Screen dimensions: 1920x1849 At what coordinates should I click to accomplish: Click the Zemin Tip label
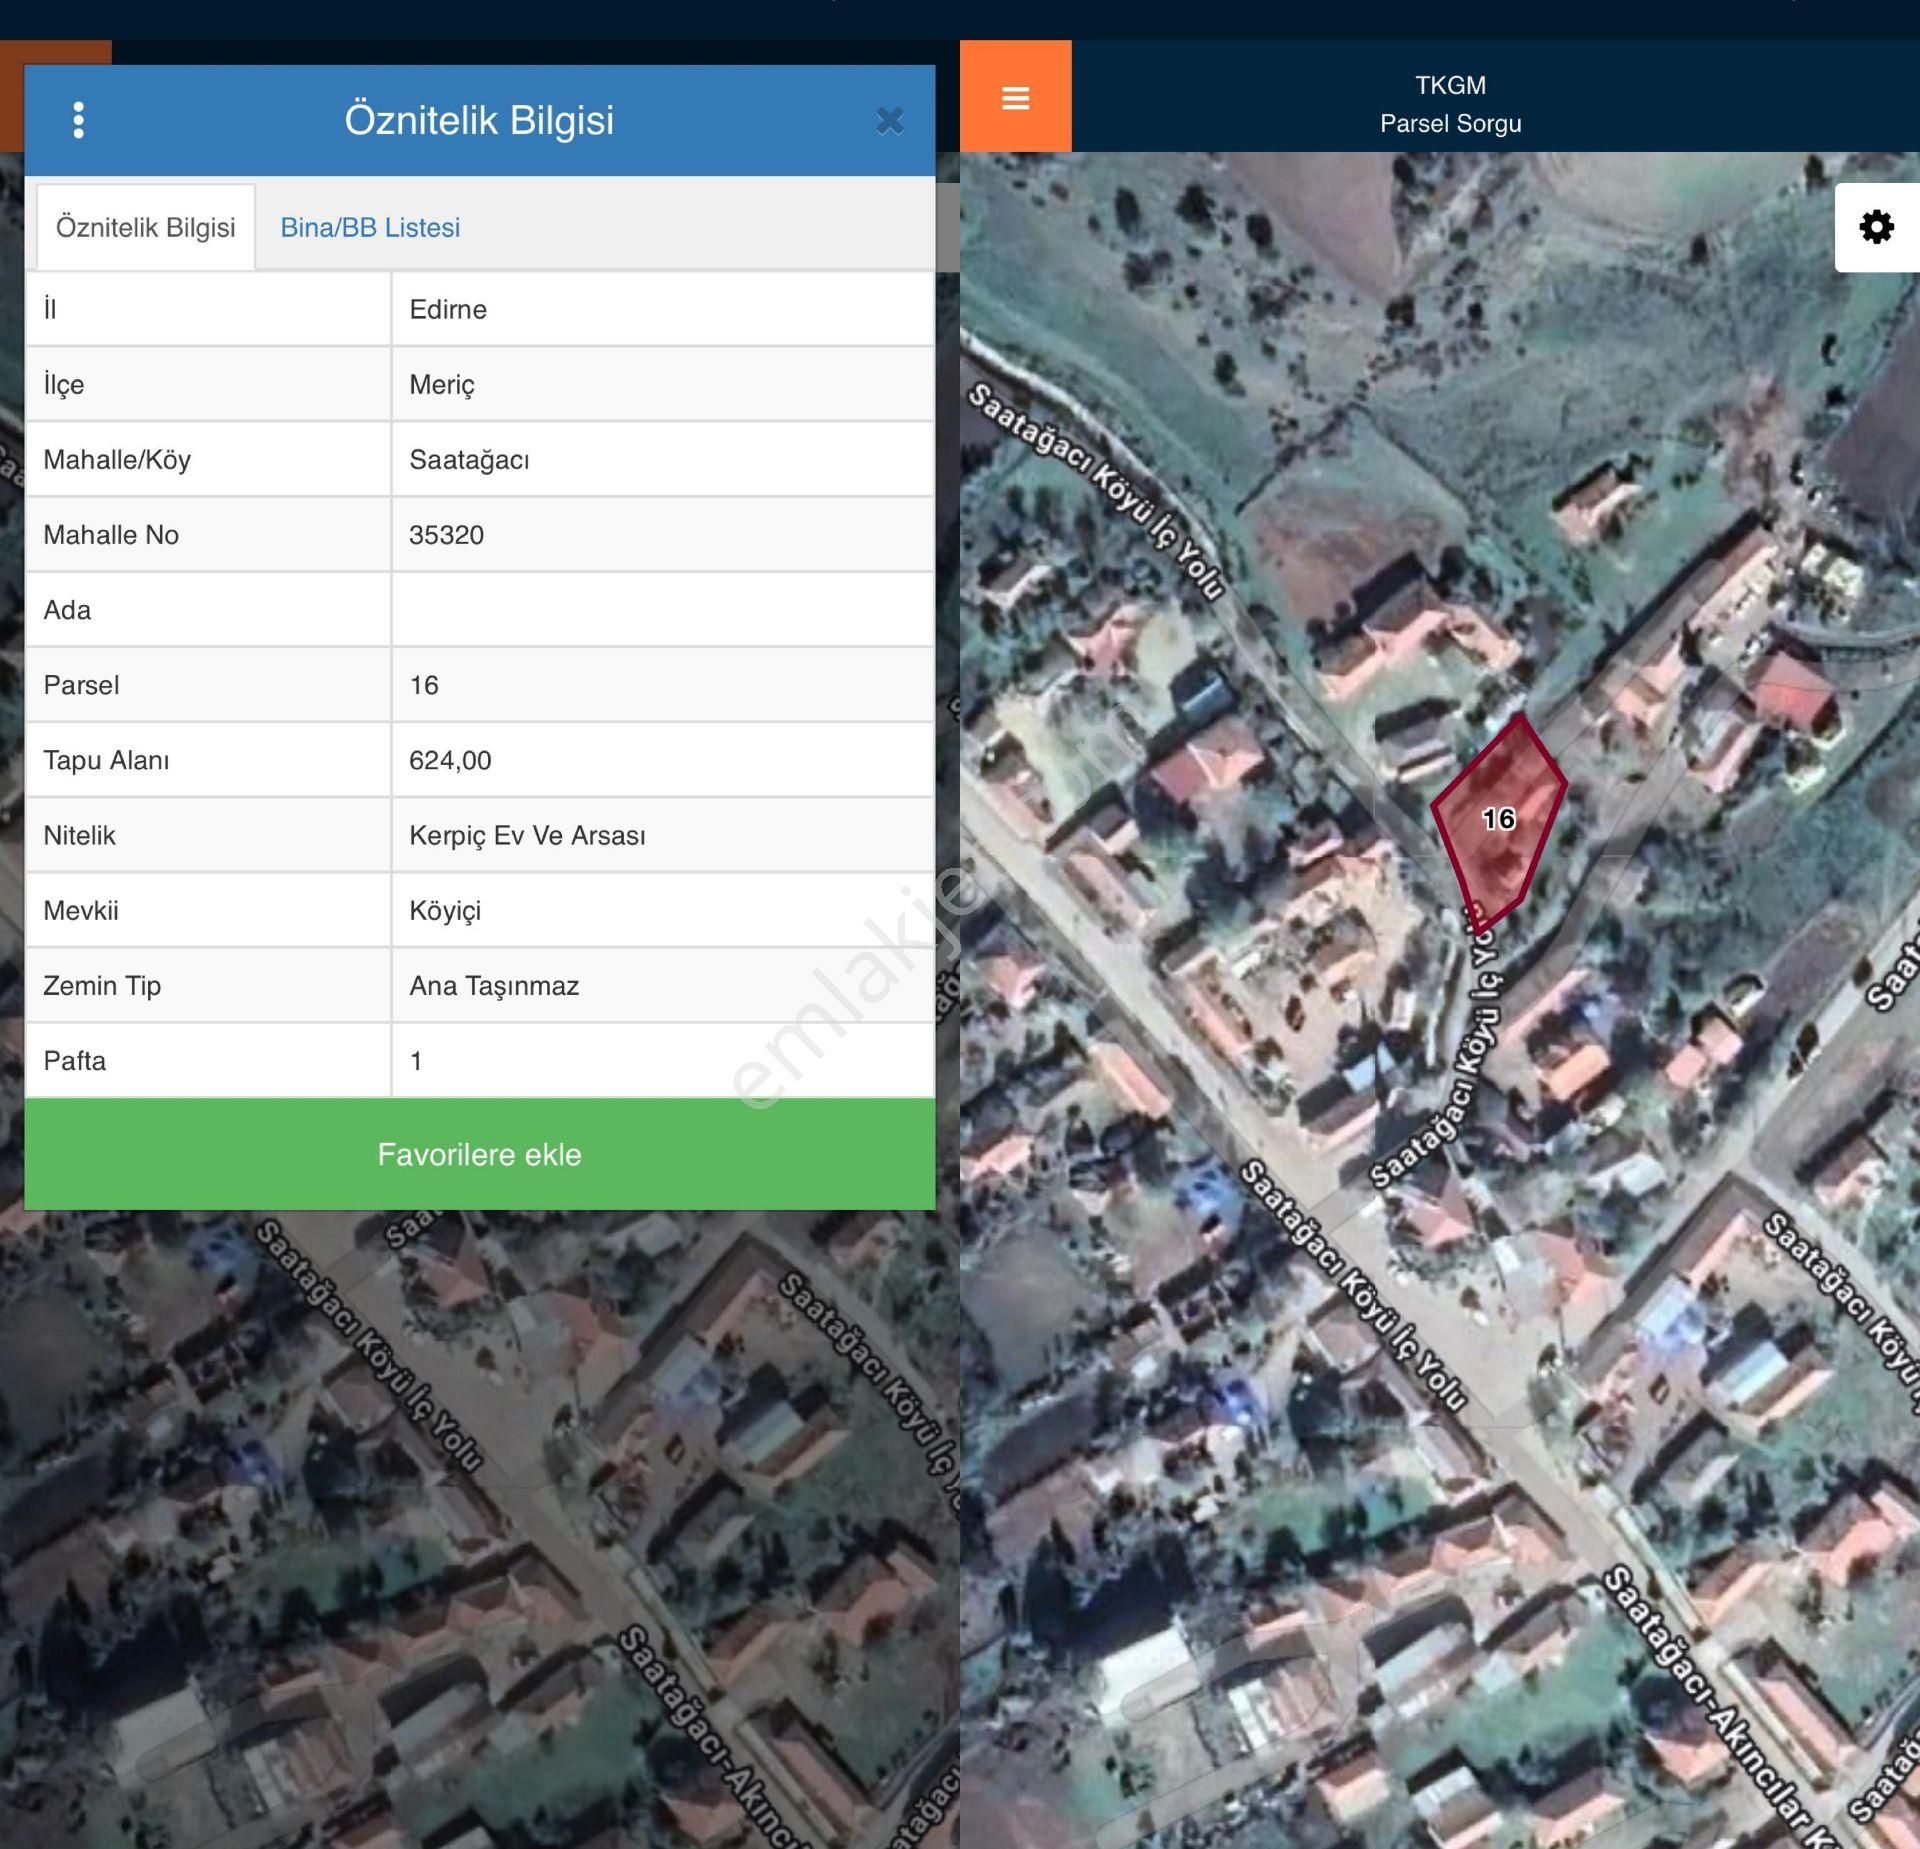[x=102, y=986]
